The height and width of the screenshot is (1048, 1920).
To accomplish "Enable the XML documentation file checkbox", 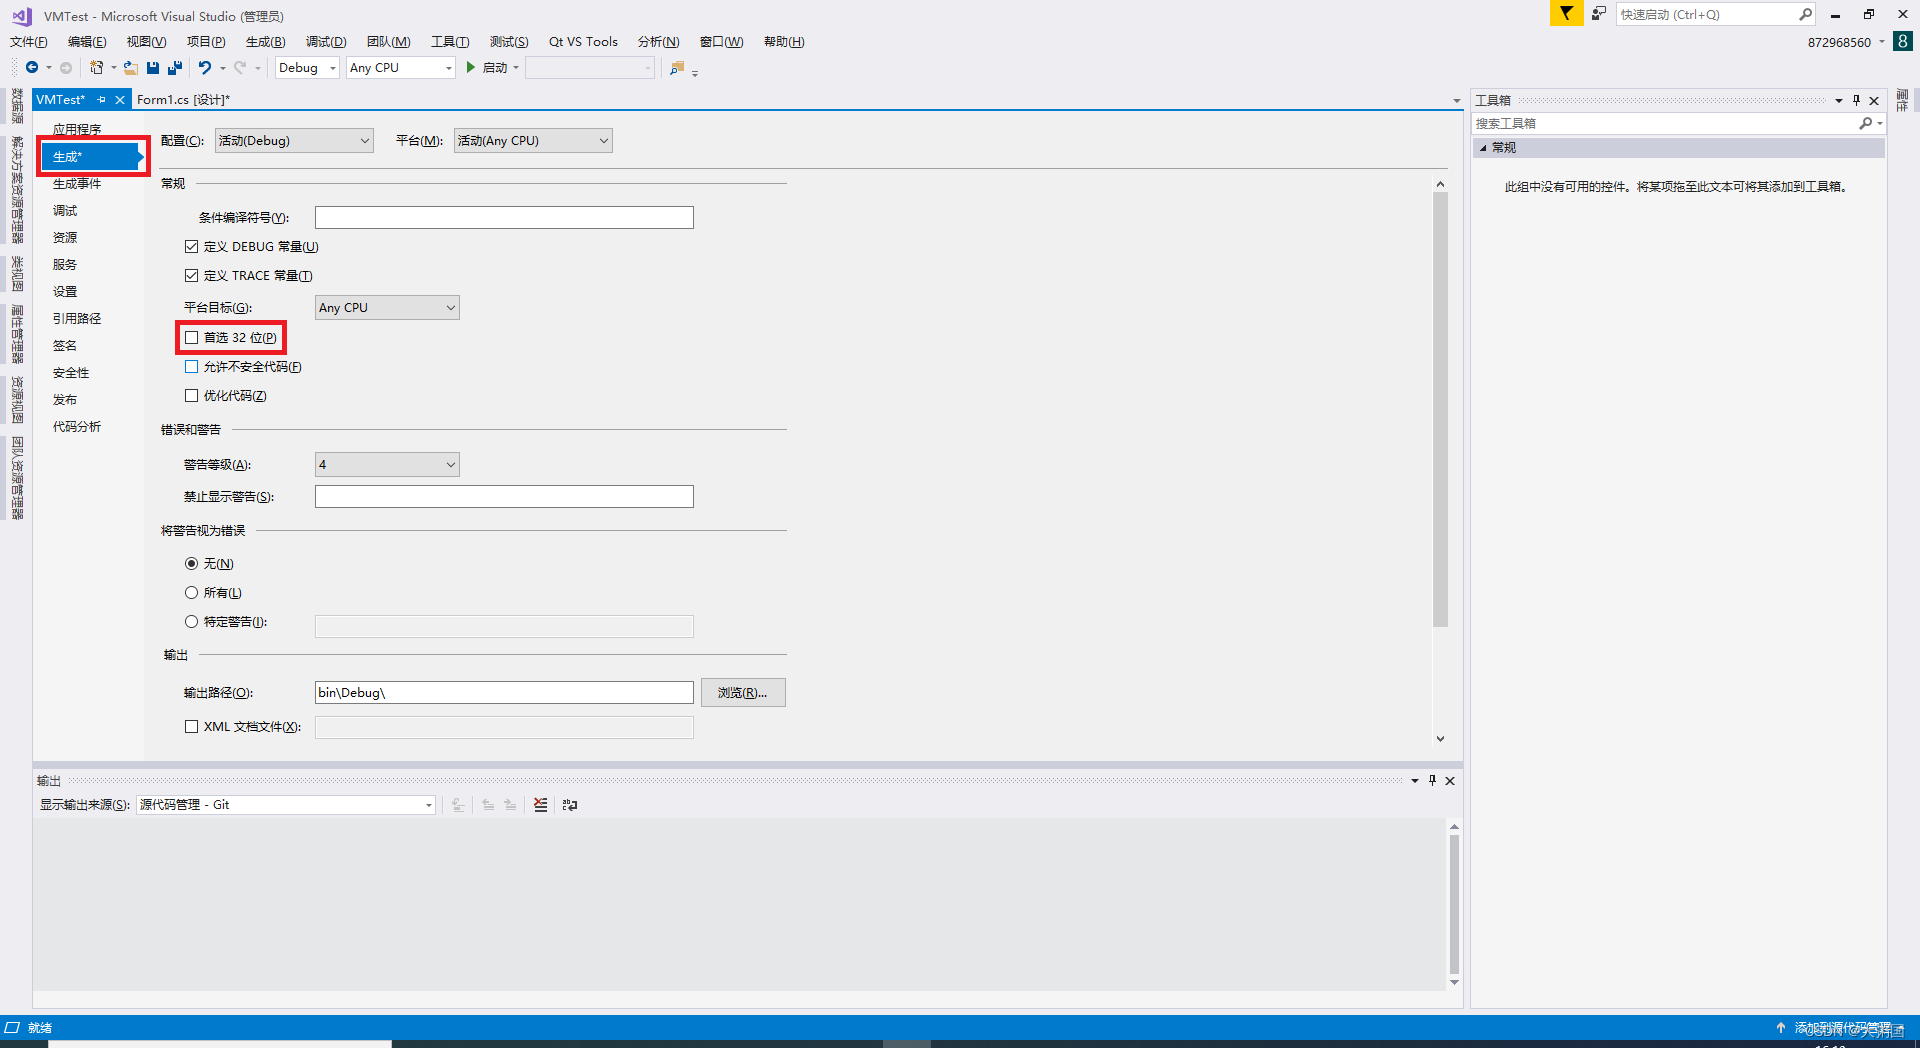I will click(191, 726).
